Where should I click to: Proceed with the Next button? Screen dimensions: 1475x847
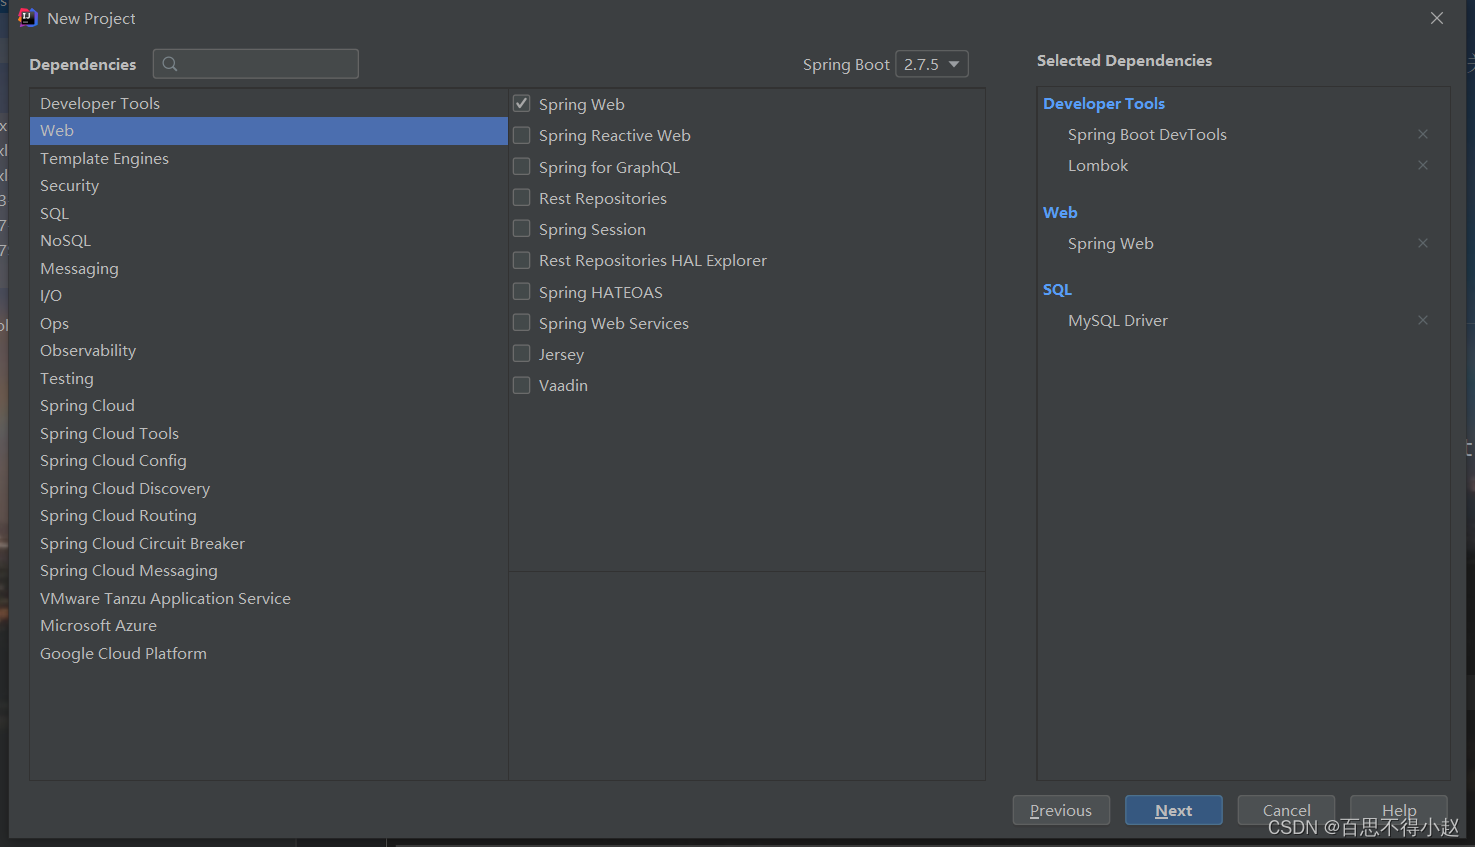point(1174,810)
